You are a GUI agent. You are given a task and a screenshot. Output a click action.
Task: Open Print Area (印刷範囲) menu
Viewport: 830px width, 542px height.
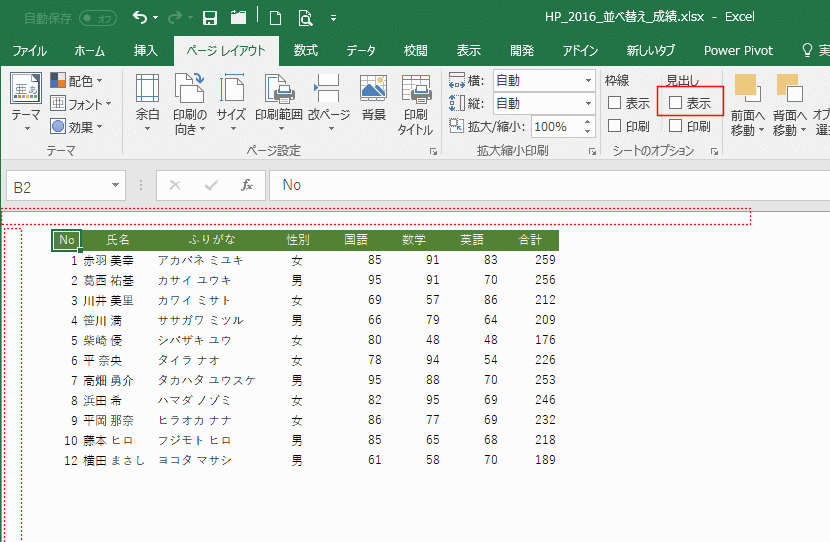(278, 103)
